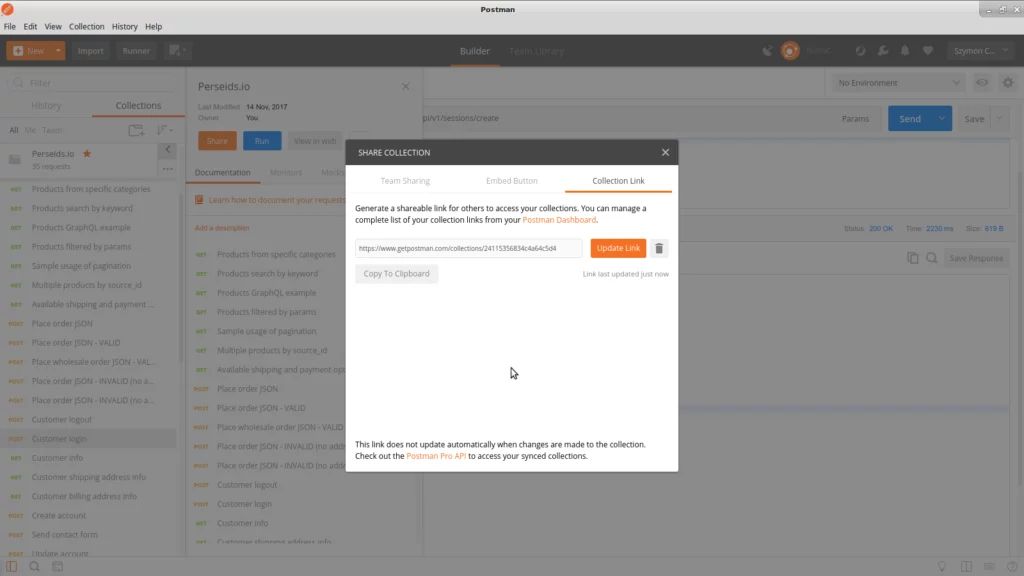Click the collection link URL field

[468, 248]
